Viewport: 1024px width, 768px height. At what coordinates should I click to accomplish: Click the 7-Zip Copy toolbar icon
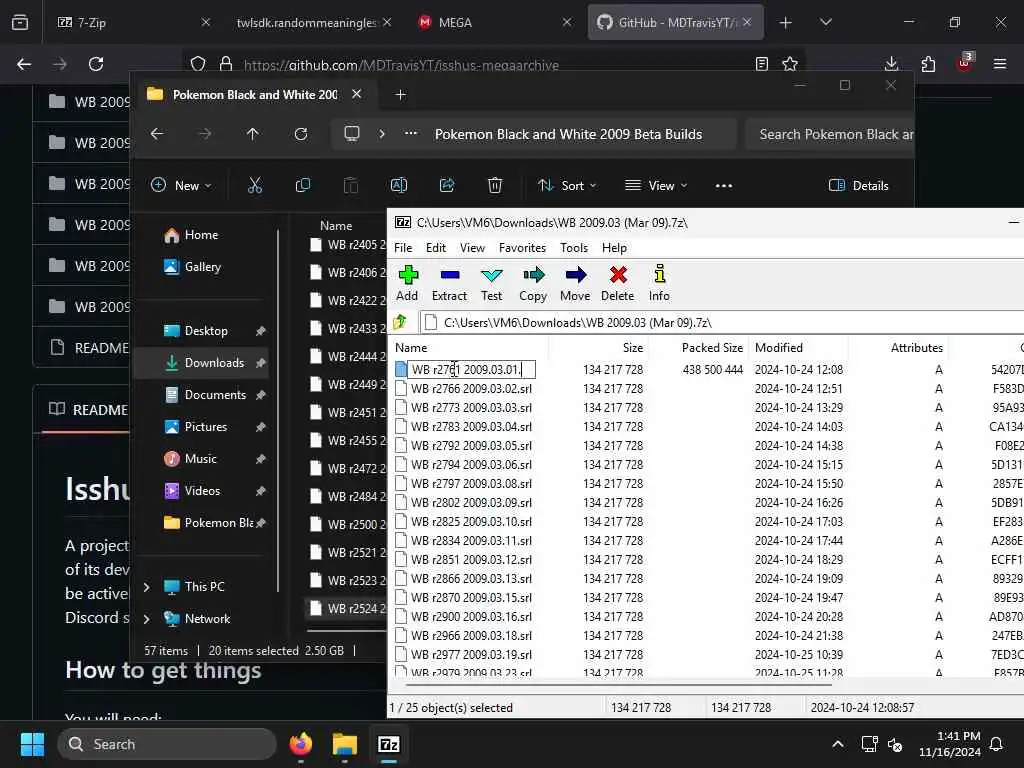pos(534,275)
